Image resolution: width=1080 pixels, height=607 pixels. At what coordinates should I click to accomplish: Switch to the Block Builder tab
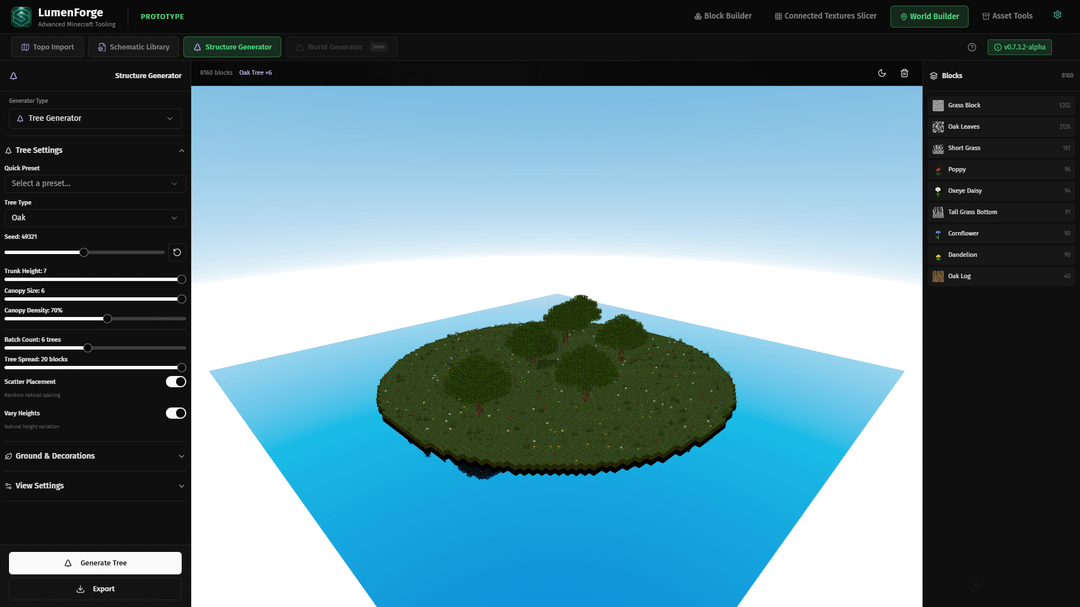(722, 16)
